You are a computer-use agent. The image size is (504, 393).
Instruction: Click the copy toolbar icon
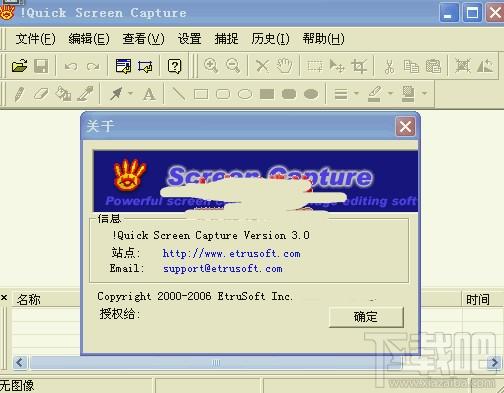[x=411, y=66]
